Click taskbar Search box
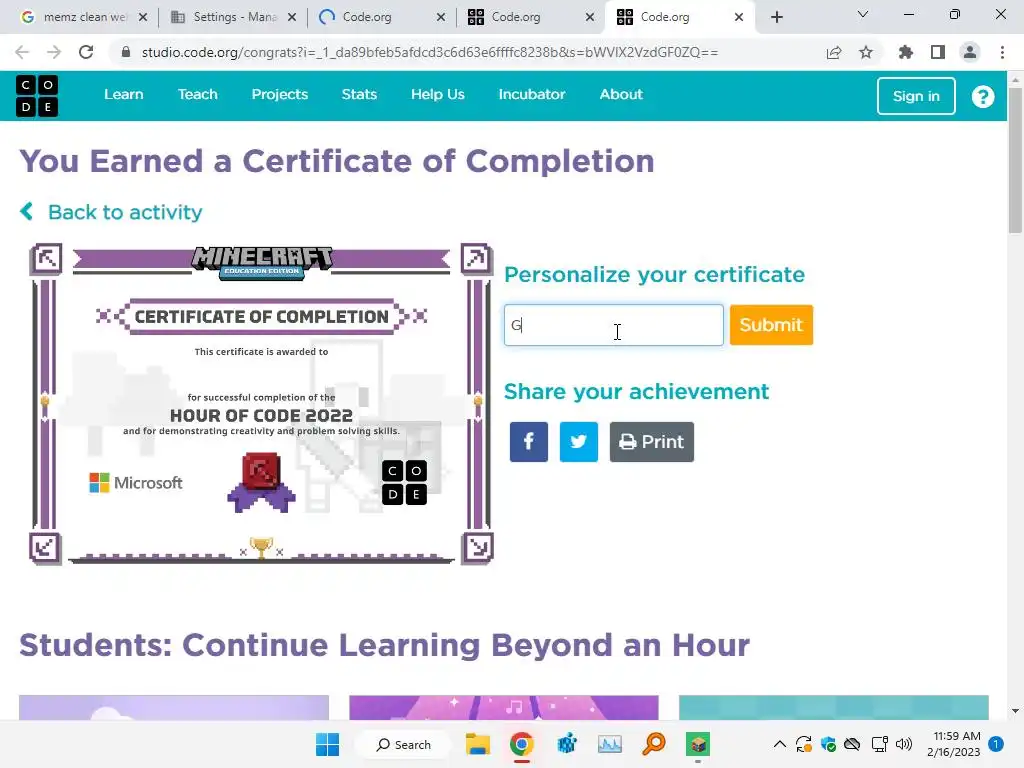 [404, 744]
